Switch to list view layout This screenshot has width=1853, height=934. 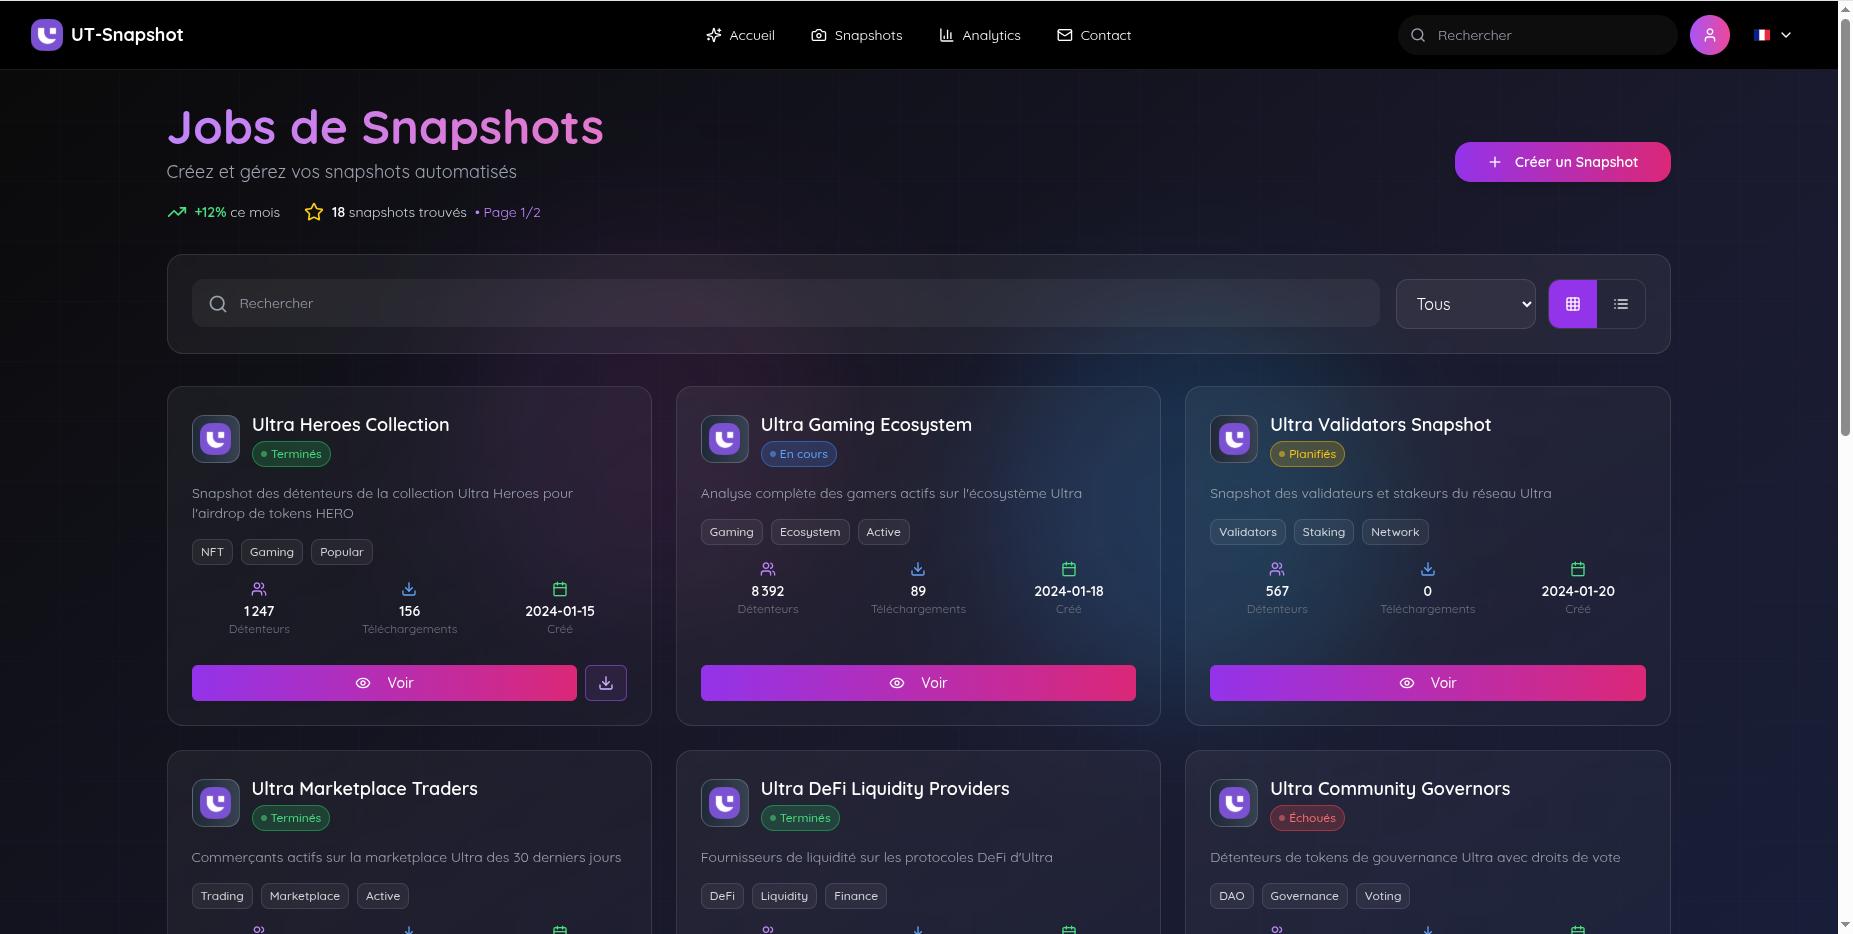(x=1620, y=304)
